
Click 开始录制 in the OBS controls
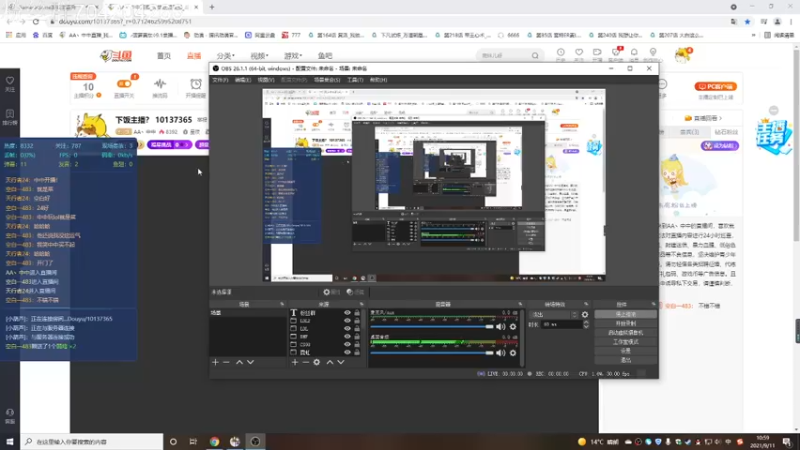626,323
